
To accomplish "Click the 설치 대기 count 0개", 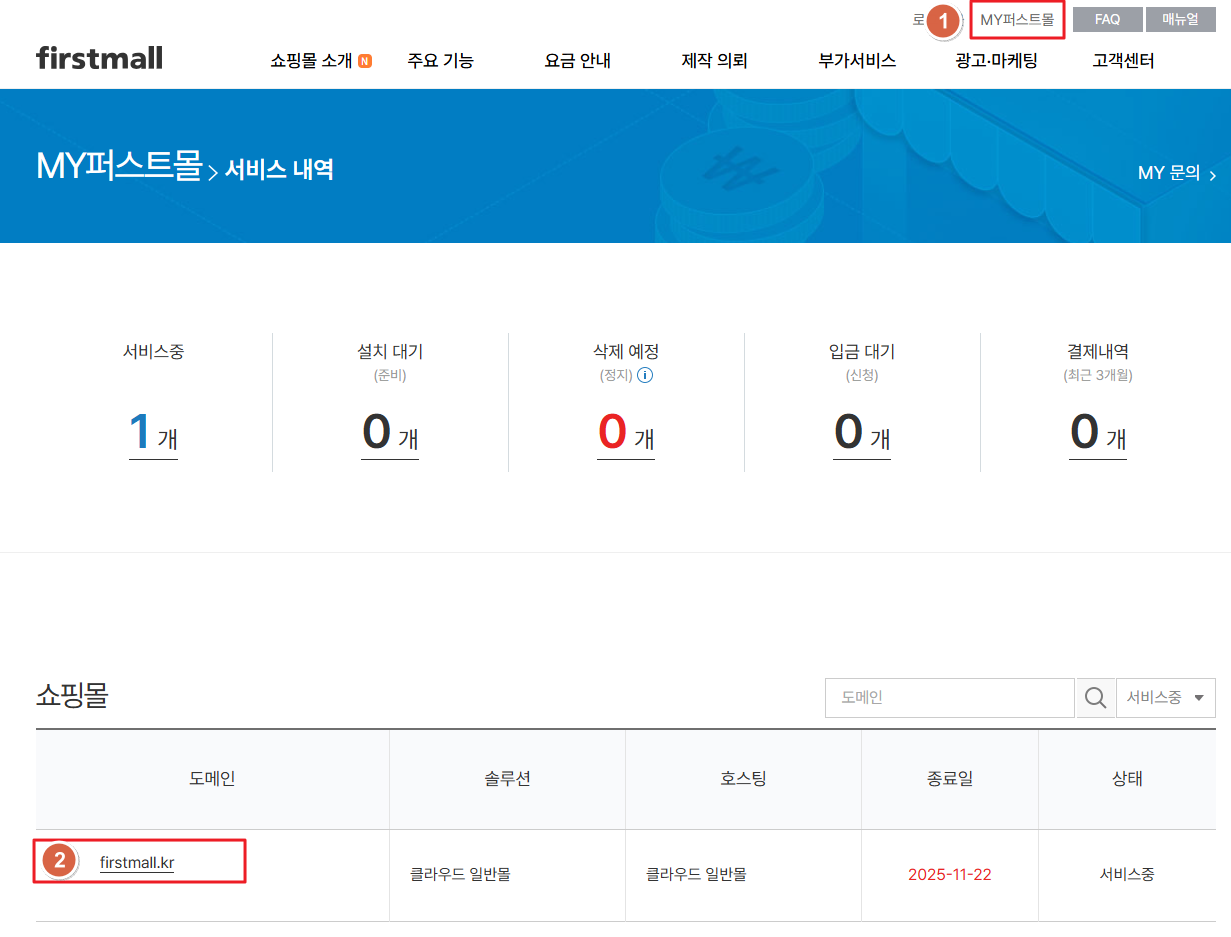I will tap(390, 433).
